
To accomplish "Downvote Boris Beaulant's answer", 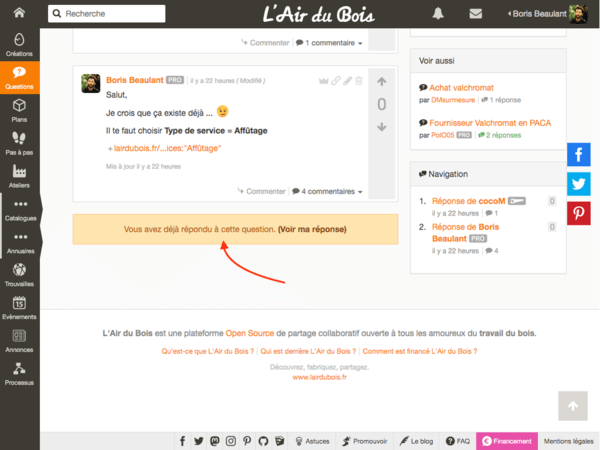I will coord(381,127).
